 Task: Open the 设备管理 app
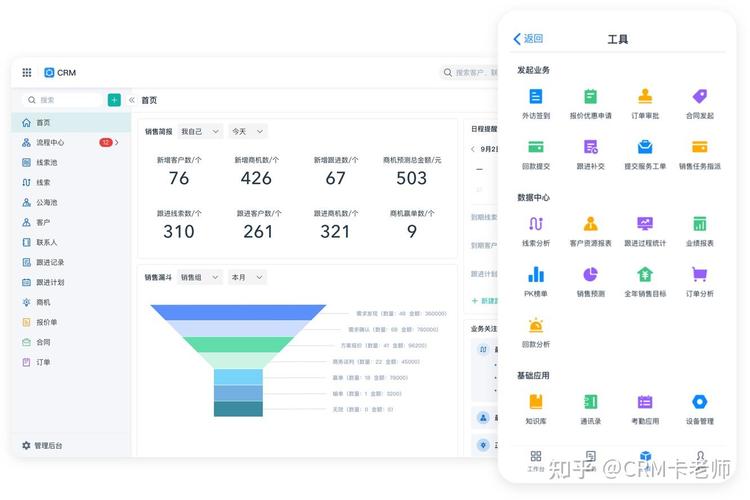pos(699,409)
